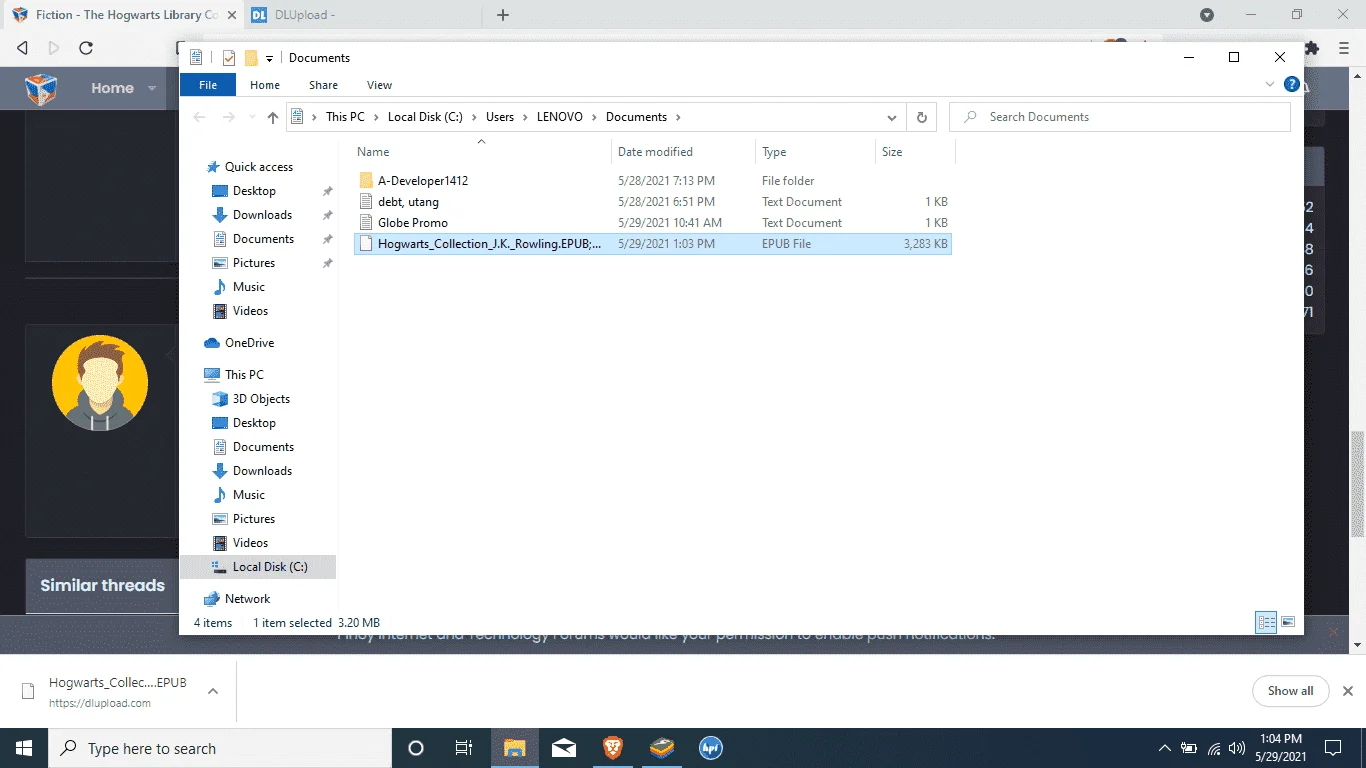Click LENOVO in the address path
Image resolution: width=1366 pixels, height=768 pixels.
[560, 117]
